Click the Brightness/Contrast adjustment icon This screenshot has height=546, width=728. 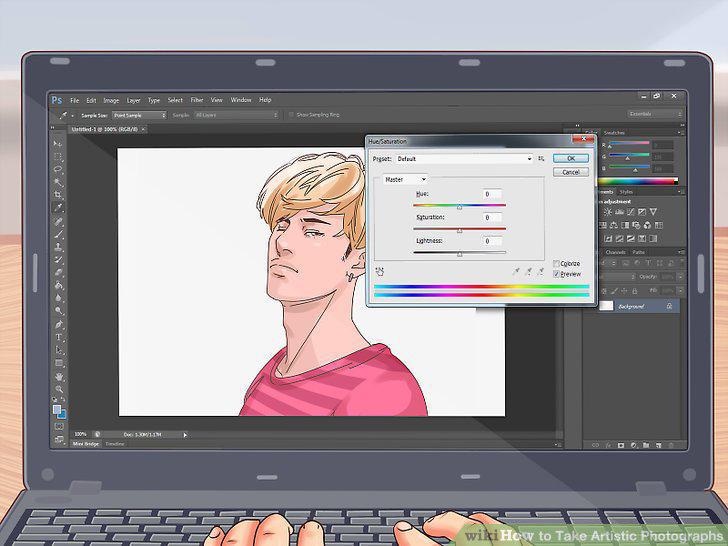pyautogui.click(x=608, y=212)
